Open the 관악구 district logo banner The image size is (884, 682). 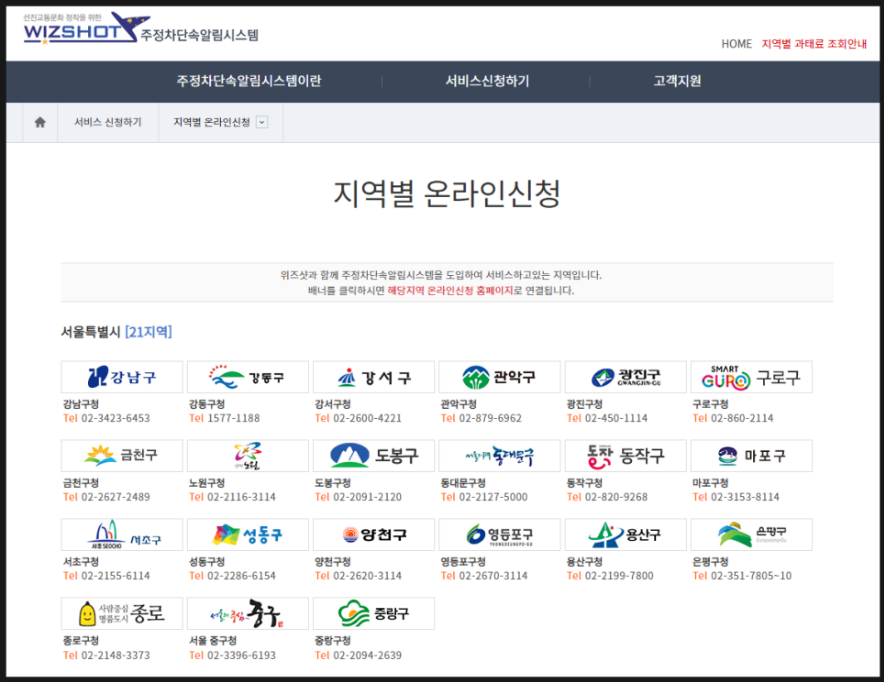[x=500, y=377]
